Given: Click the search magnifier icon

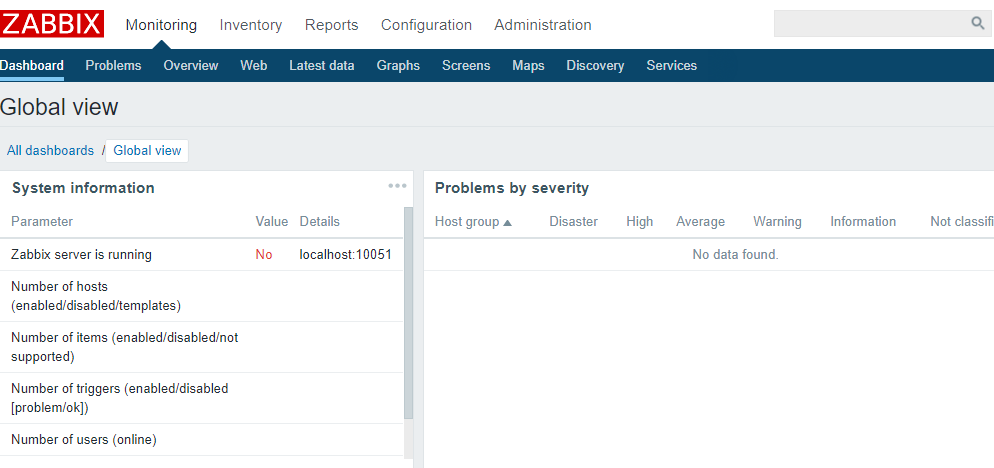Looking at the screenshot, I should (x=977, y=24).
